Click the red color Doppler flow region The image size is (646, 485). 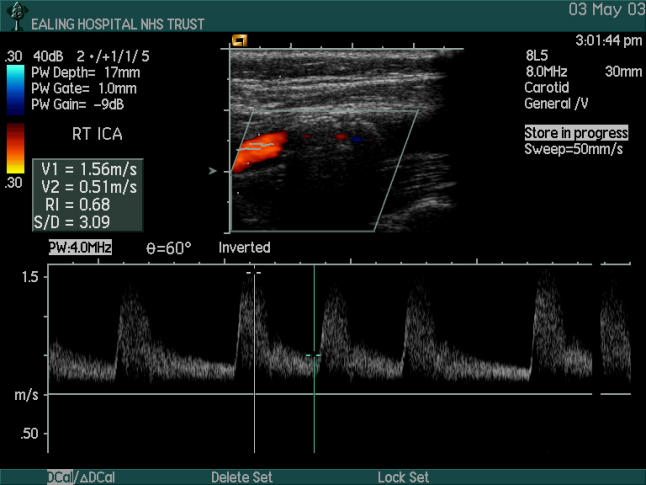click(x=260, y=151)
